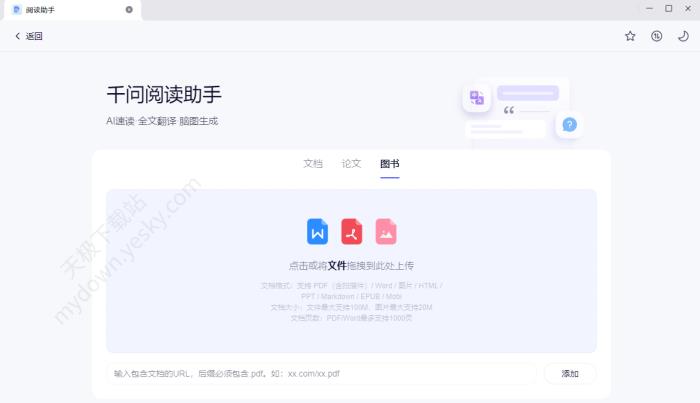Select the 图书 tab
The height and width of the screenshot is (403, 700).
coord(389,163)
